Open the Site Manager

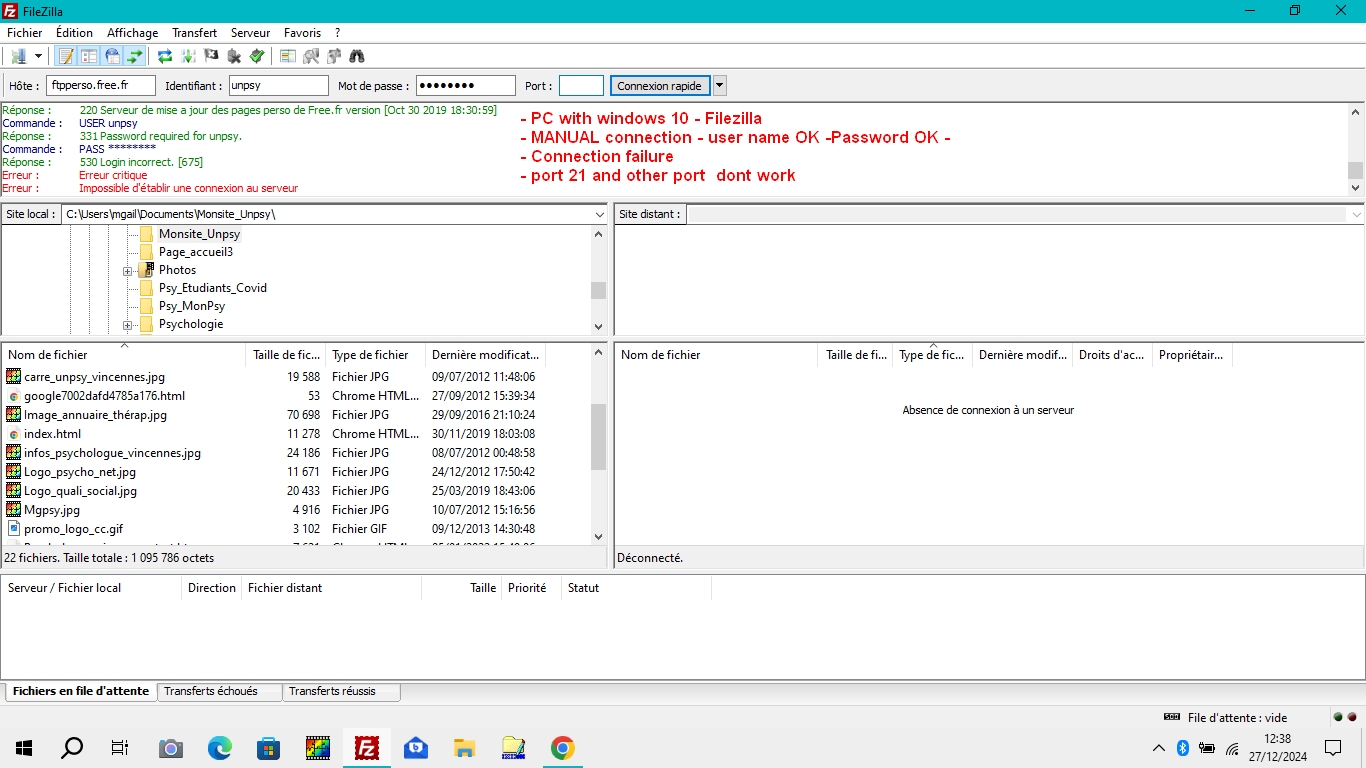[18, 55]
